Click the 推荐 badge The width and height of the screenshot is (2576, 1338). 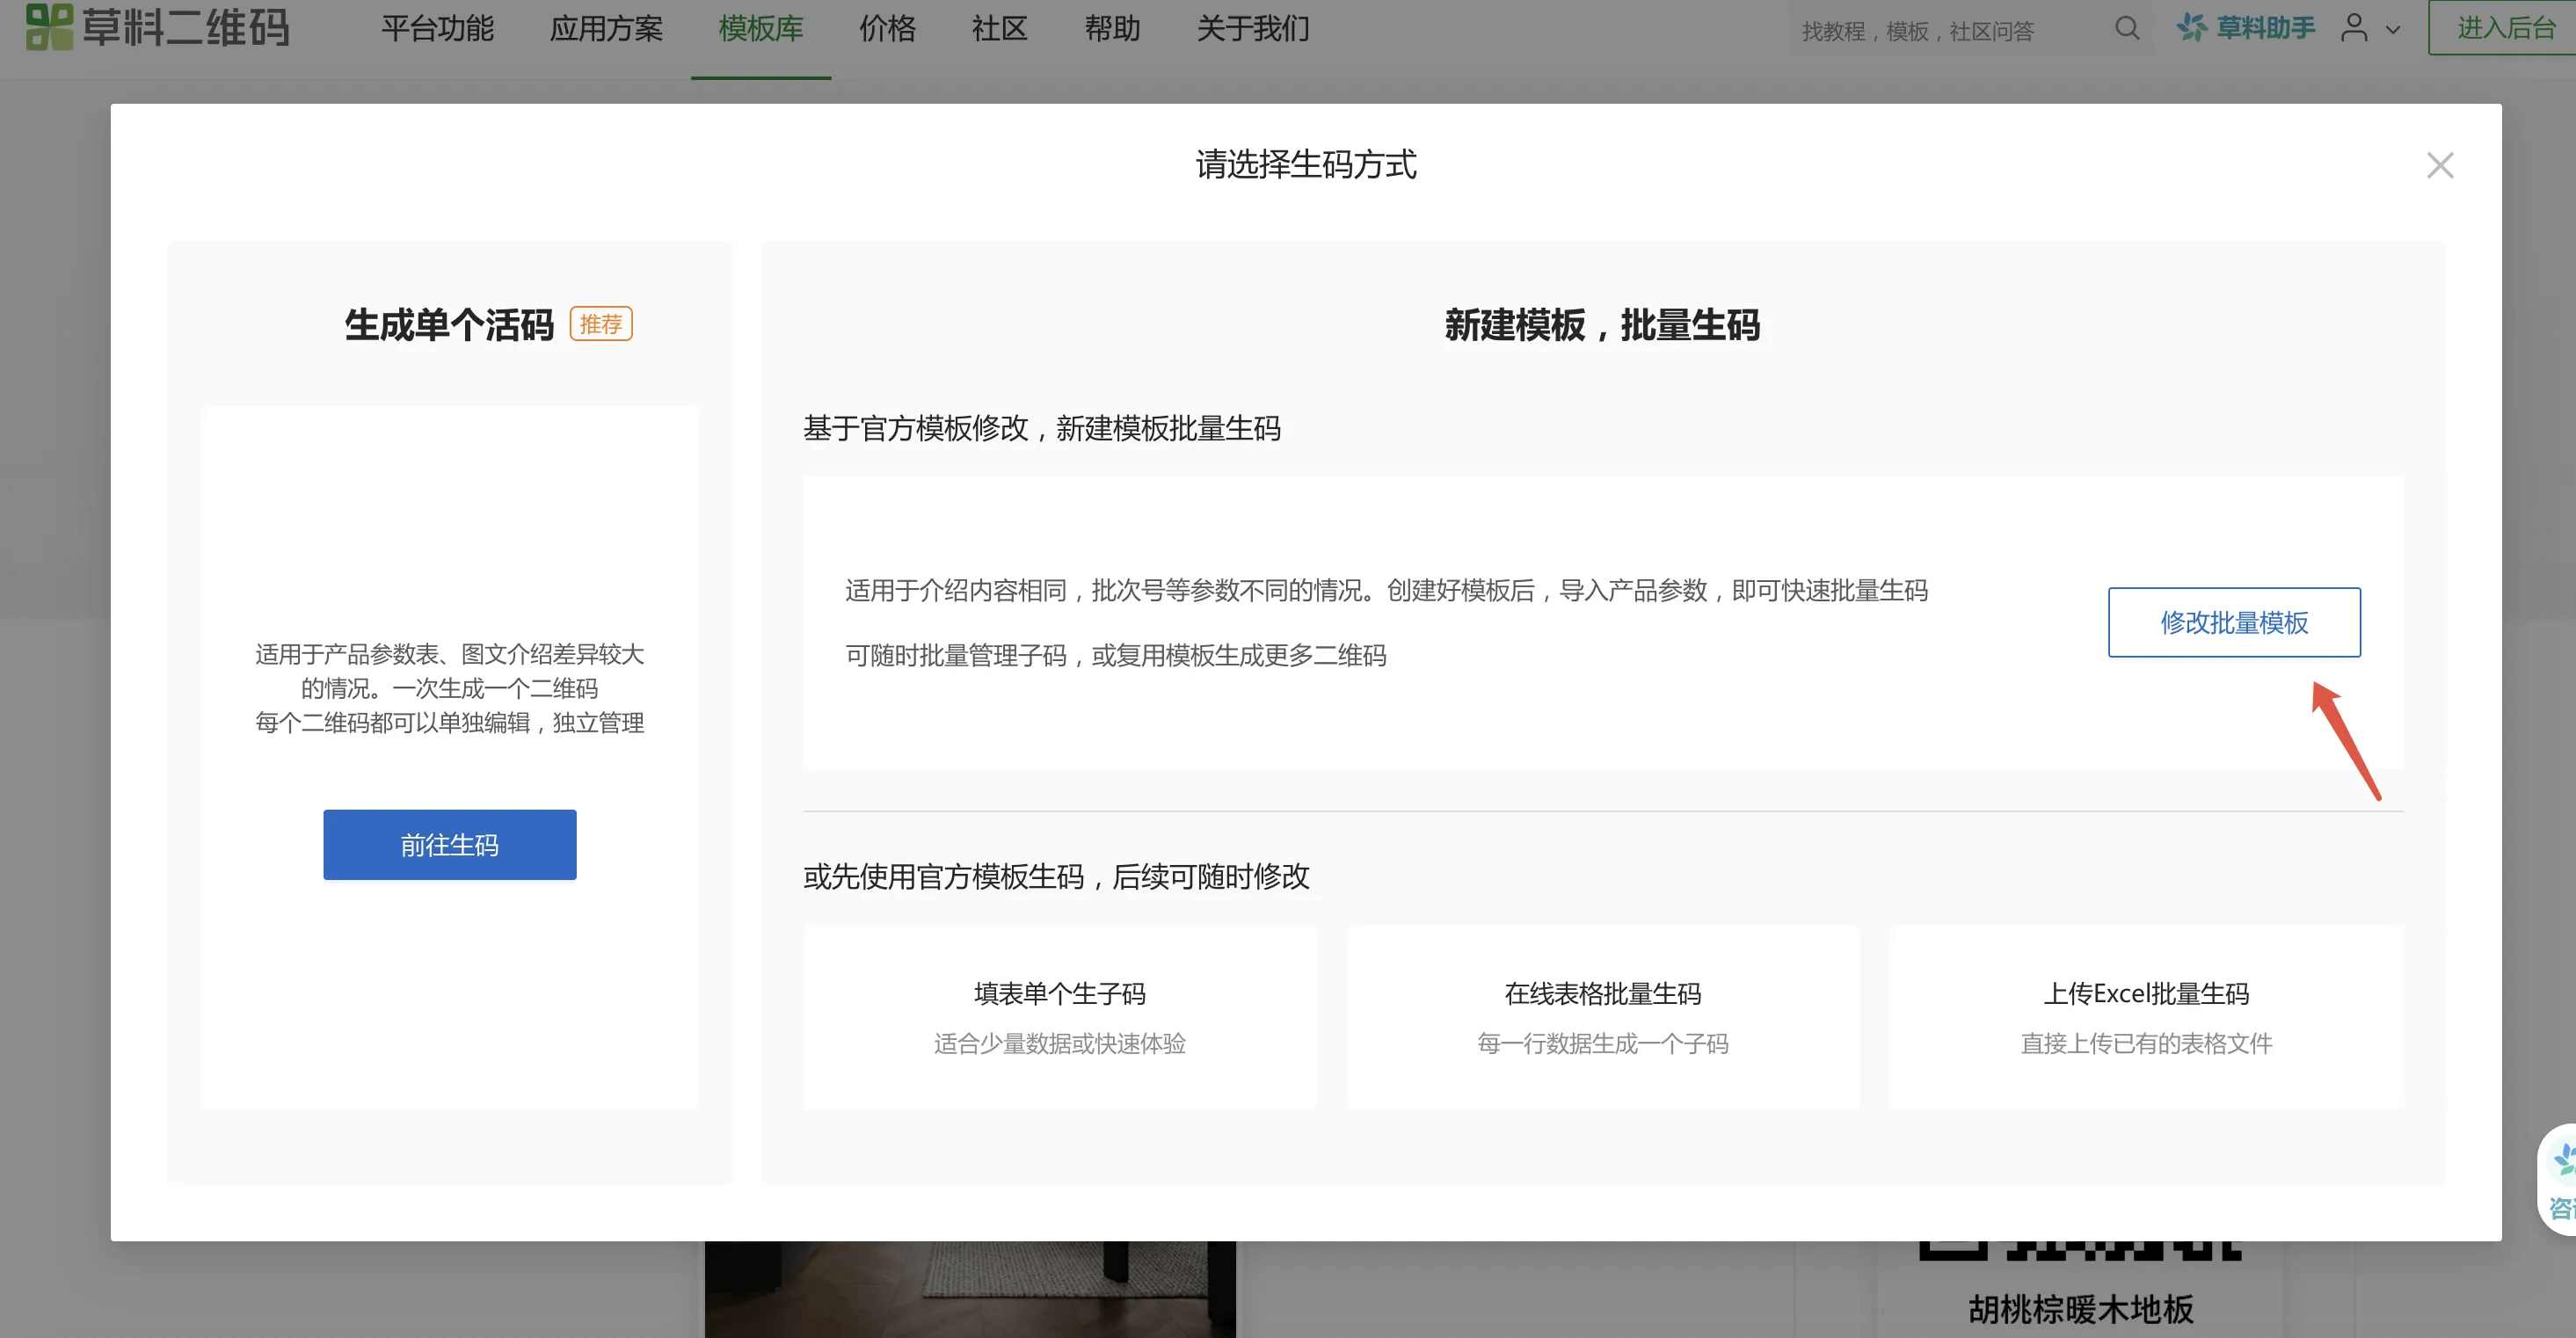[601, 324]
